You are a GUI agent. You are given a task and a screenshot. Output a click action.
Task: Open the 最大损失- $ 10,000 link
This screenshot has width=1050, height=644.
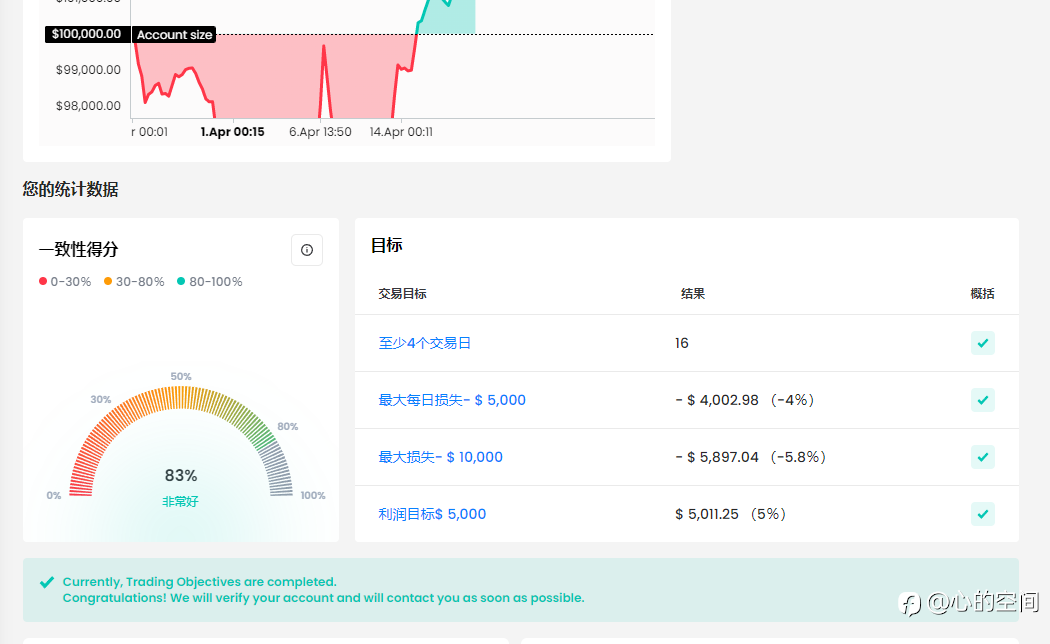(x=441, y=457)
